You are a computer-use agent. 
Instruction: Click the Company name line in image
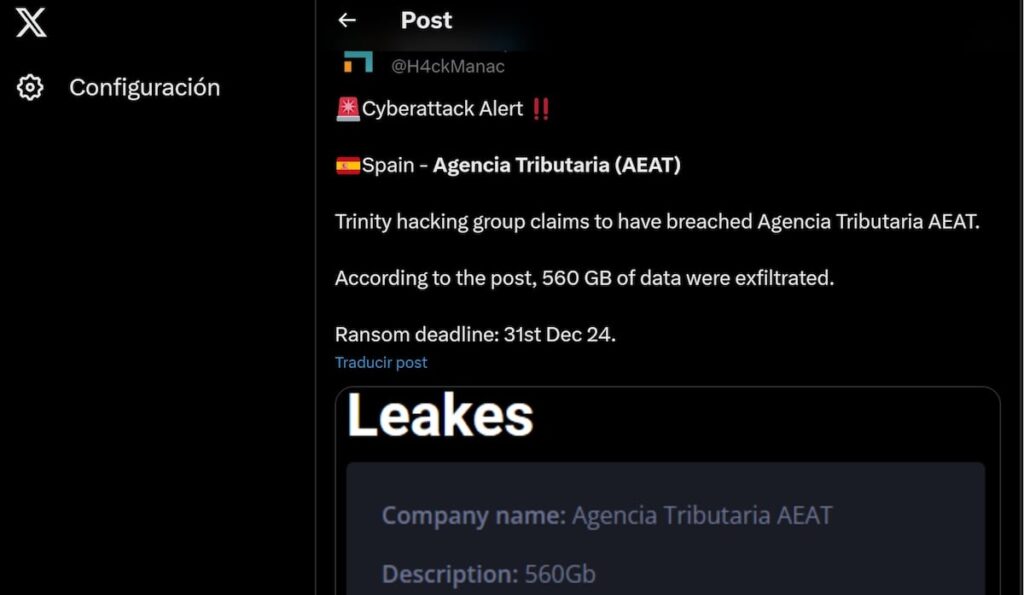pos(606,516)
